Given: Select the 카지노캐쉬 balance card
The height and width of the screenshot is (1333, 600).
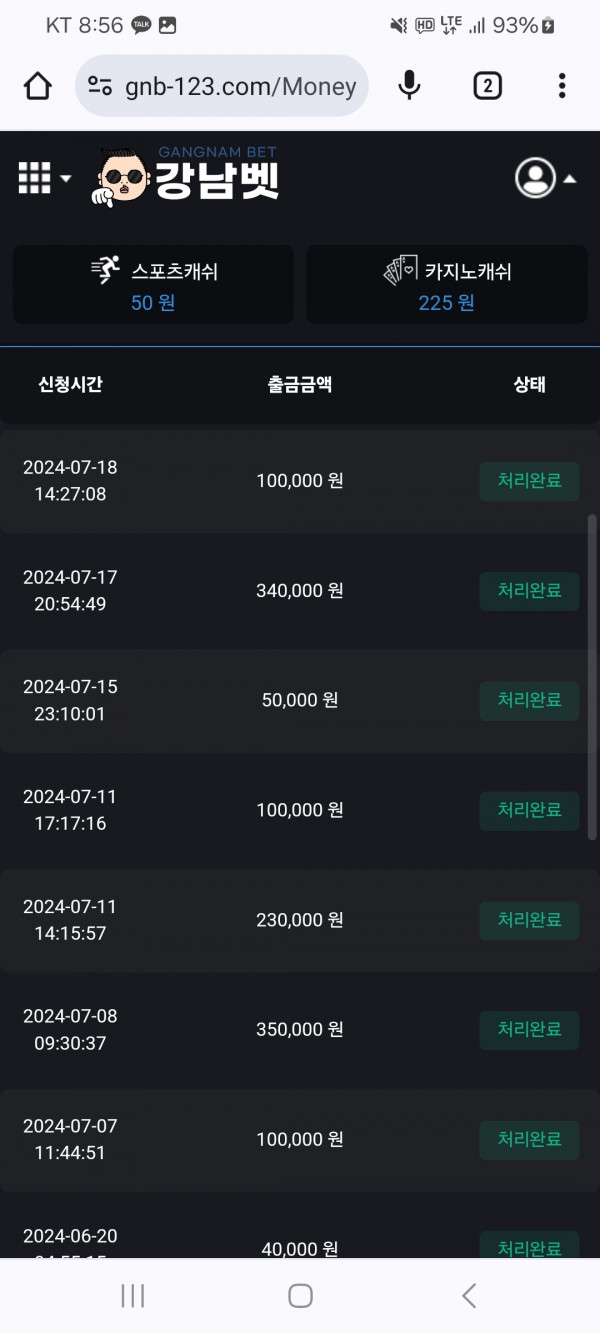Looking at the screenshot, I should click(x=446, y=285).
